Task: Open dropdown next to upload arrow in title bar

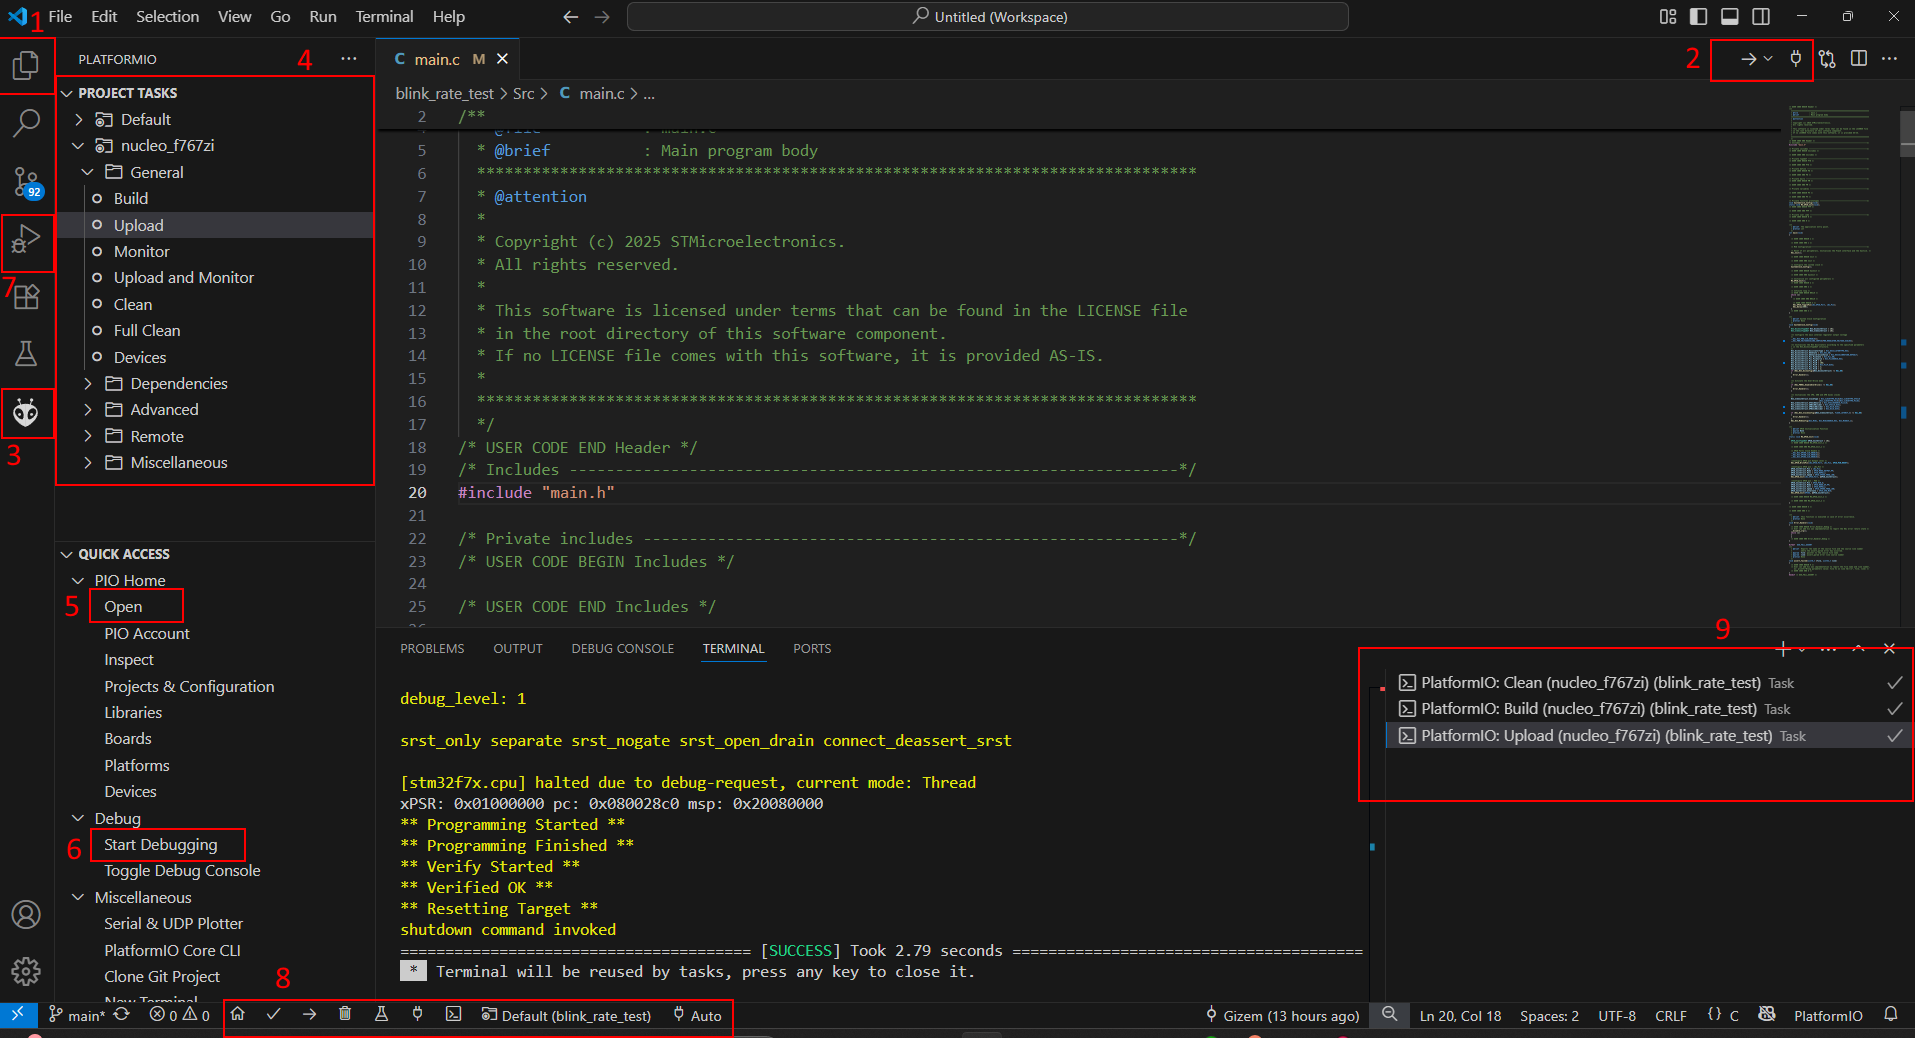Action: [1768, 59]
